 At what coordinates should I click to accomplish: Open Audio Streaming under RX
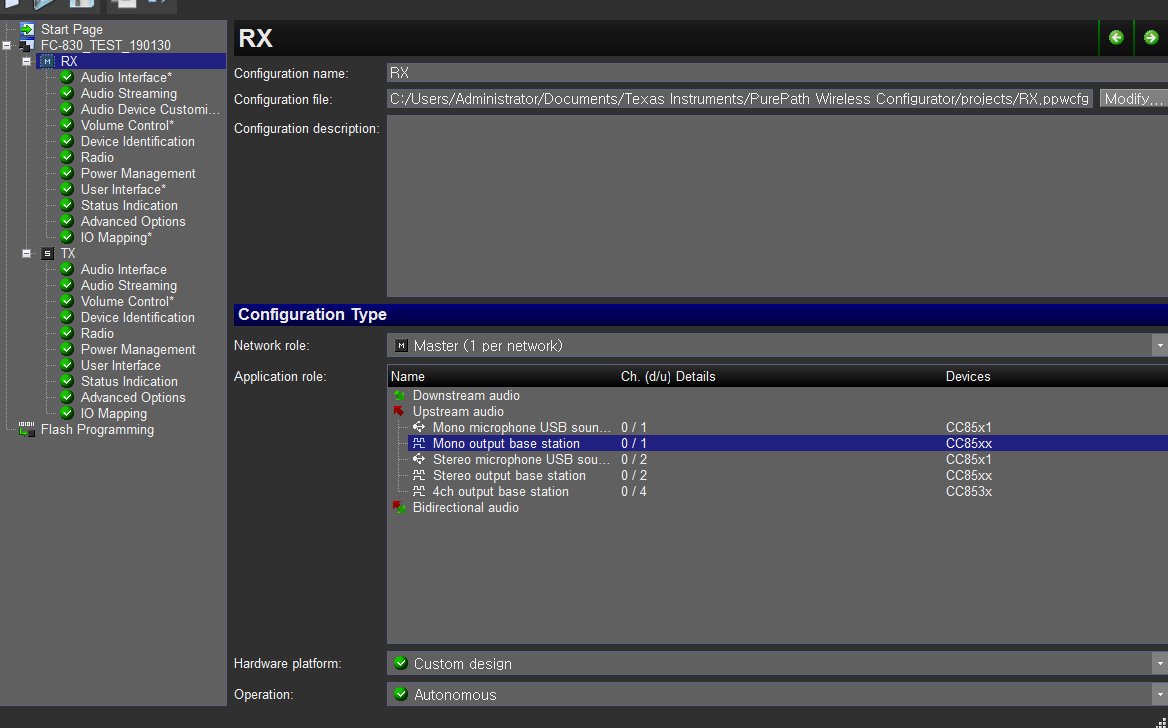tap(129, 93)
